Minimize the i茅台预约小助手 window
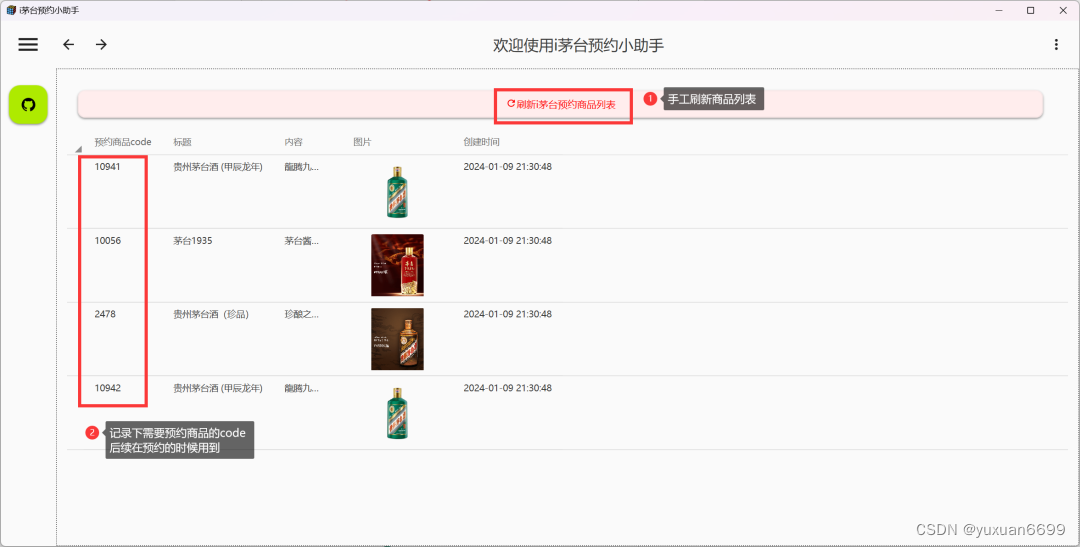This screenshot has width=1080, height=547. 999,10
